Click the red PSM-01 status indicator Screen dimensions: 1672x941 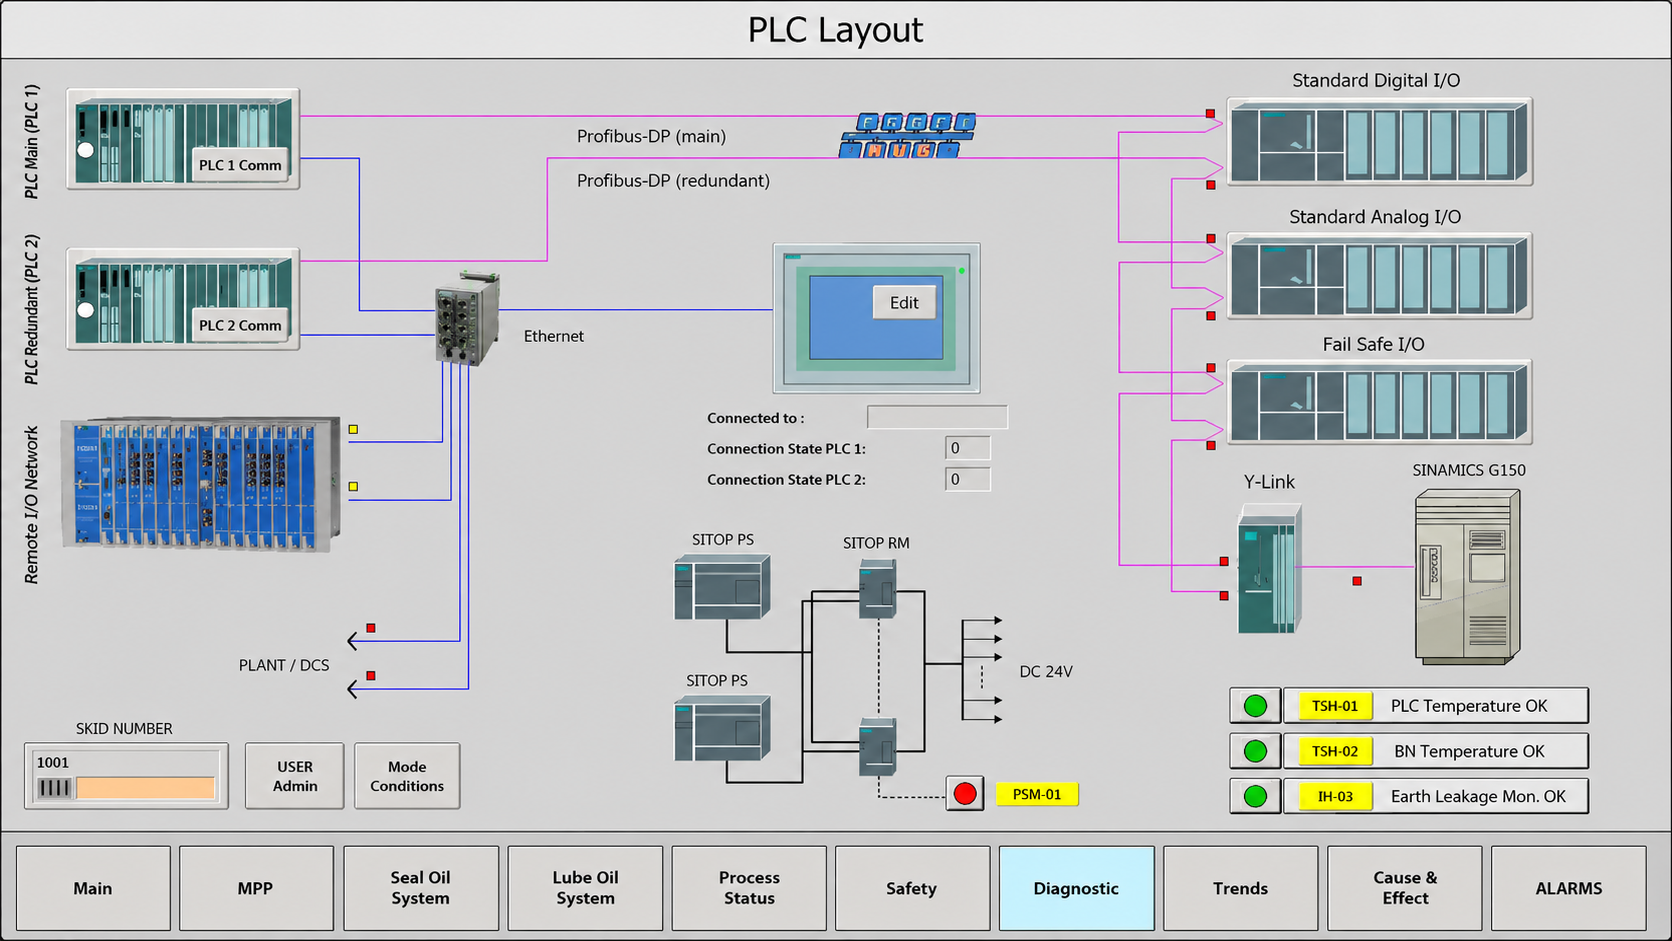click(965, 794)
